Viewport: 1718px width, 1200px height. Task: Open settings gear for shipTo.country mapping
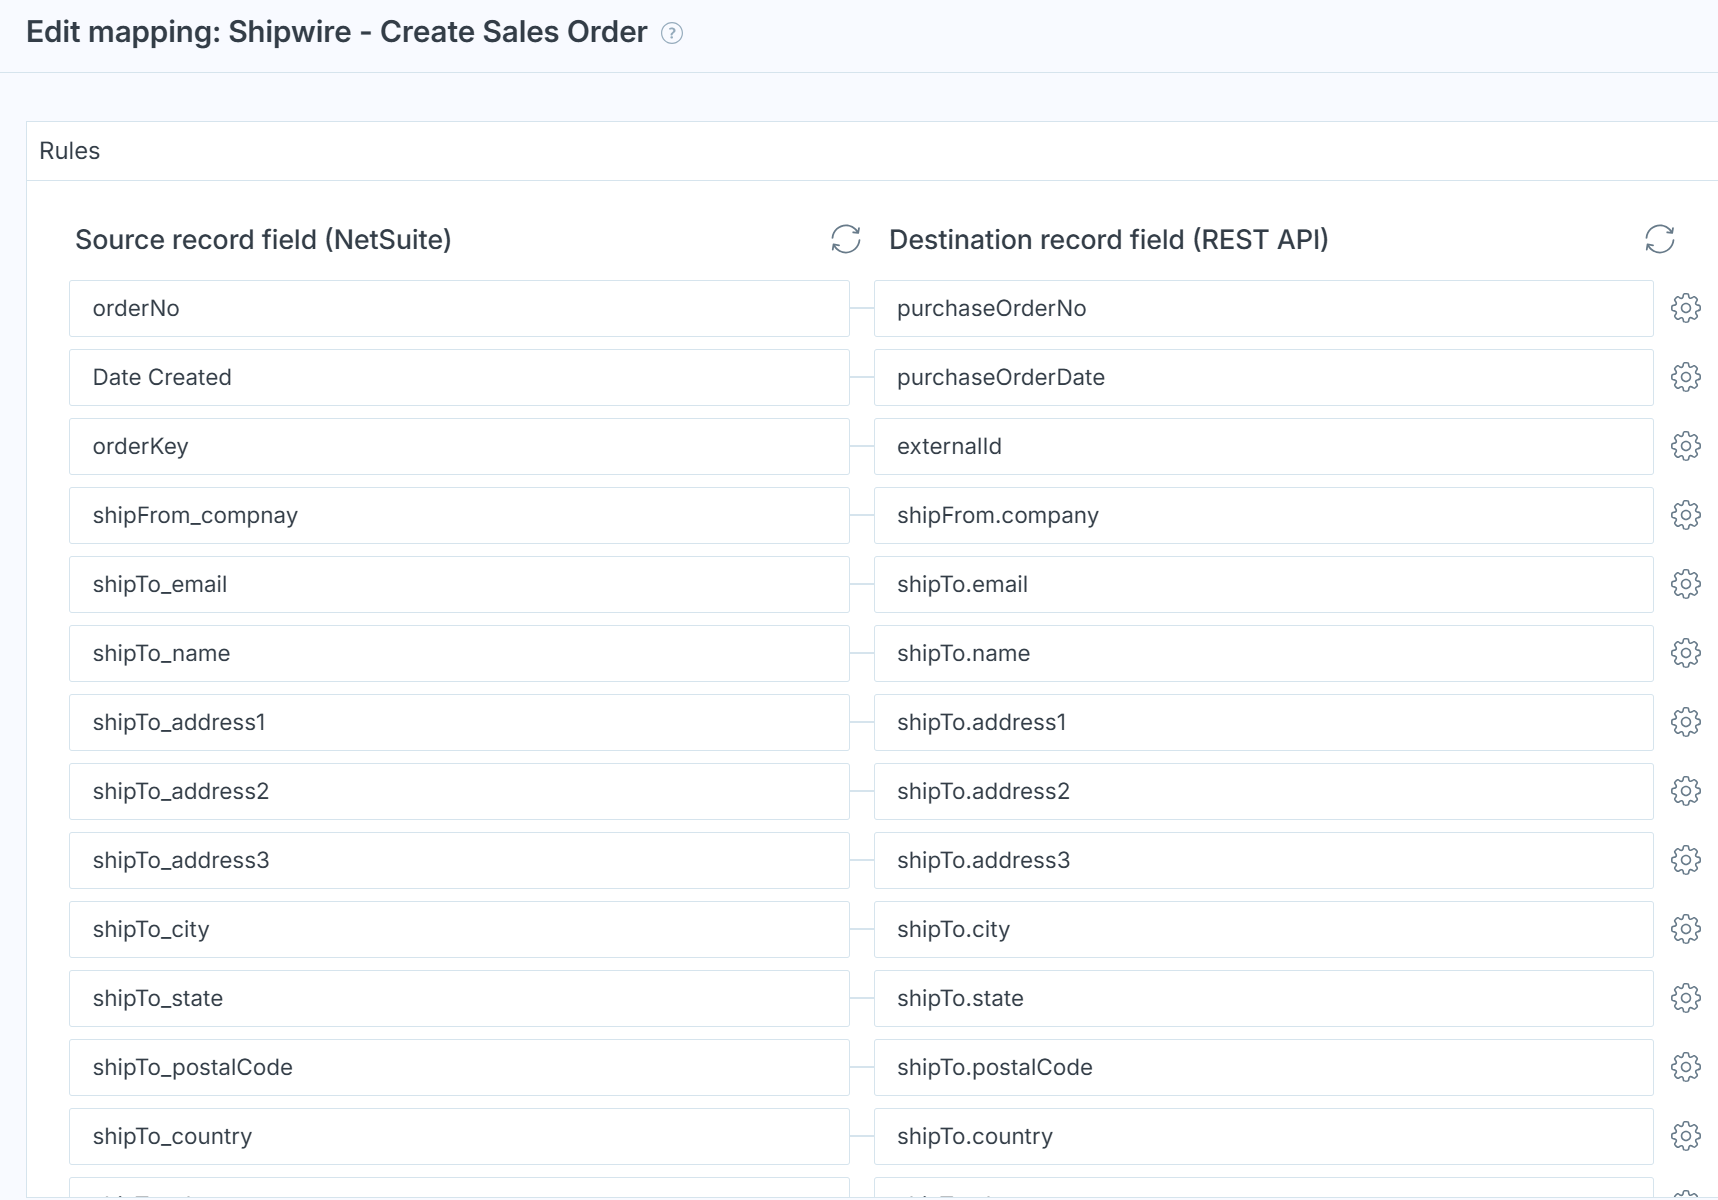pos(1685,1136)
